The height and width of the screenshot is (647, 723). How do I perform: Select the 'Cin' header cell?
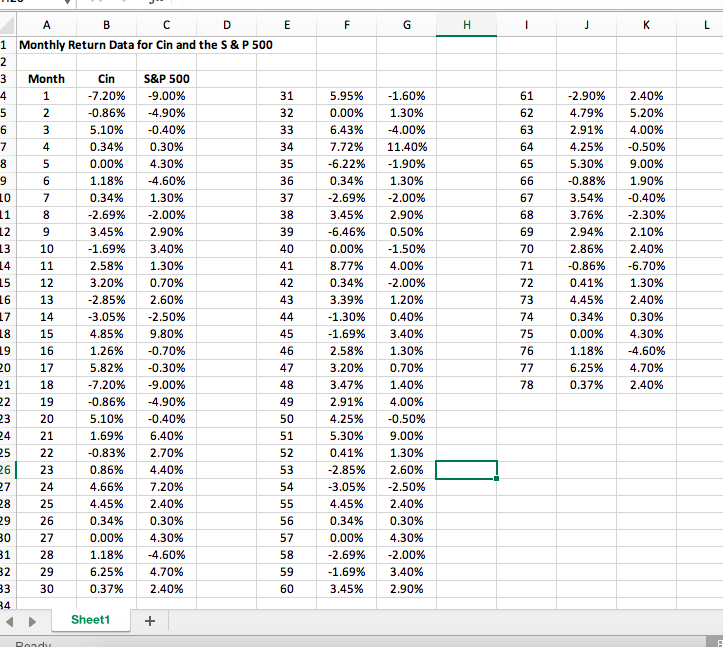click(x=107, y=79)
